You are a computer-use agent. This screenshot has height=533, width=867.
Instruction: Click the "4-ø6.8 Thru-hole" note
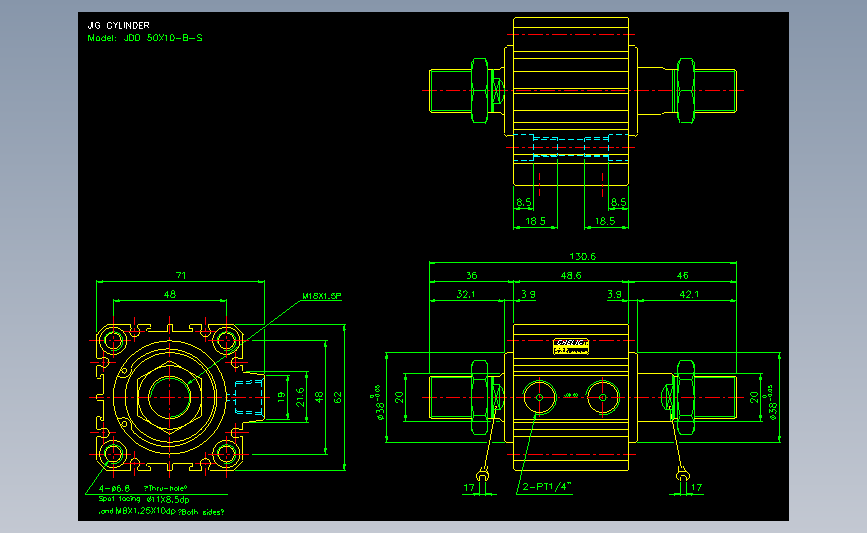coord(143,488)
